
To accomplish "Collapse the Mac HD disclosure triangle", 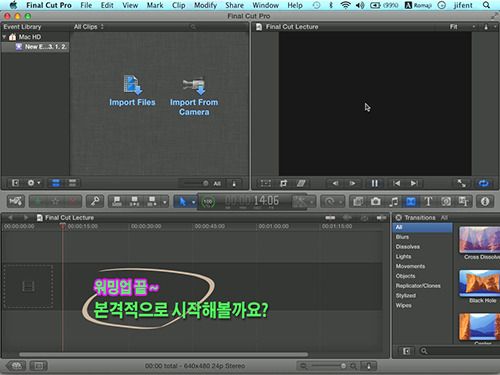I will tap(4, 37).
